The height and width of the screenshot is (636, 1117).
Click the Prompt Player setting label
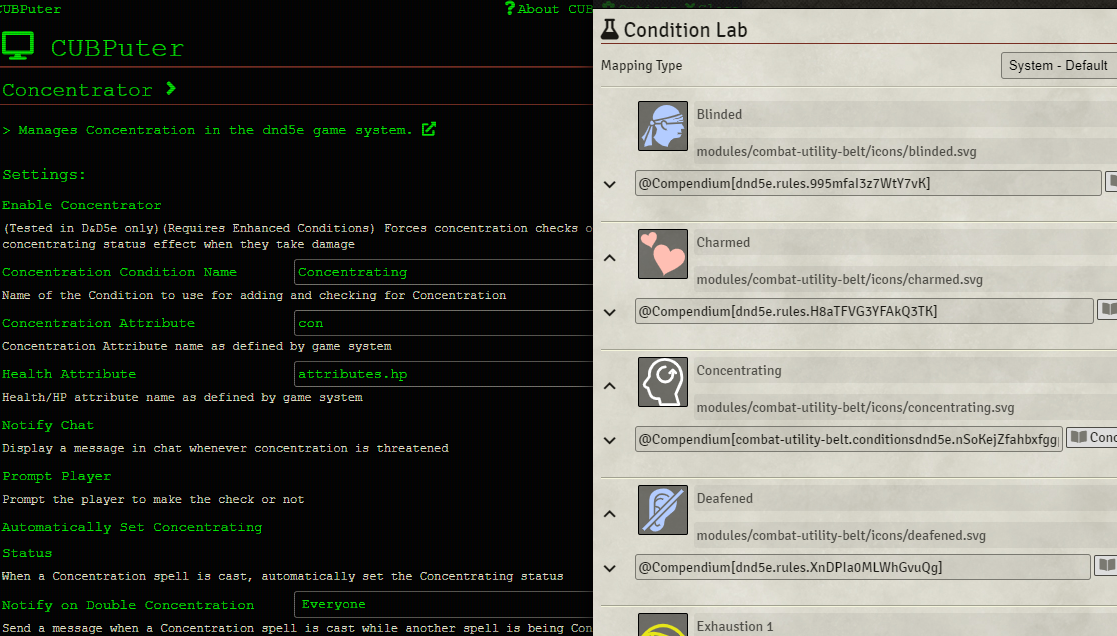pyautogui.click(x=56, y=476)
